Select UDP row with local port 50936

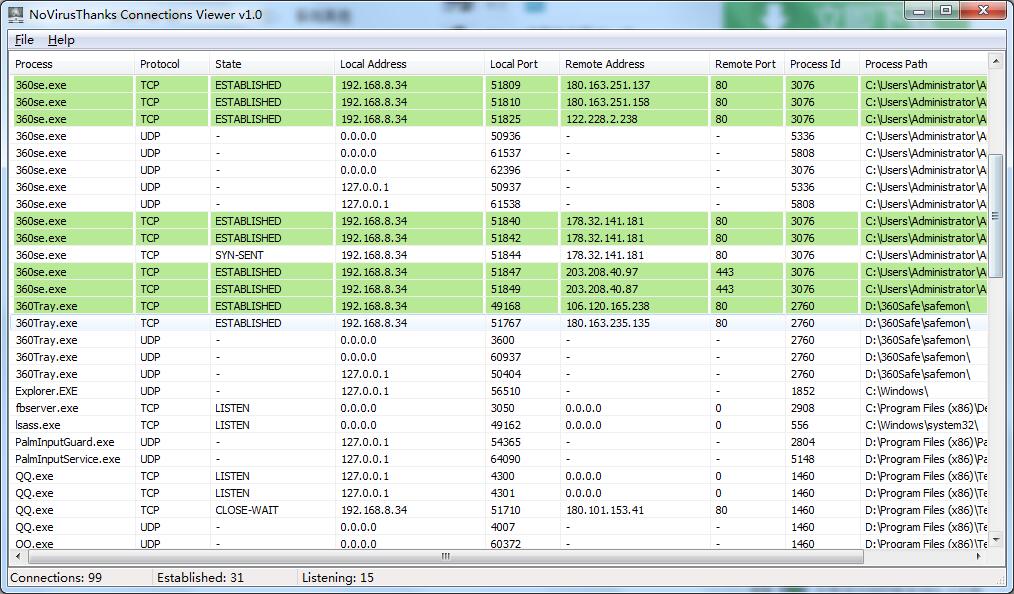pyautogui.click(x=499, y=136)
